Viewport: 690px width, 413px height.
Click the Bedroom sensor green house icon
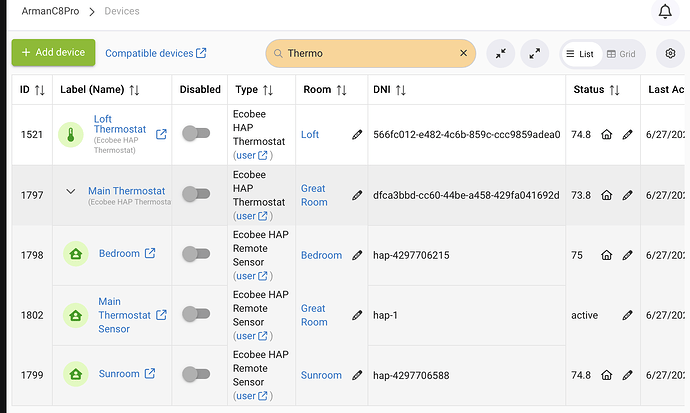pos(76,254)
